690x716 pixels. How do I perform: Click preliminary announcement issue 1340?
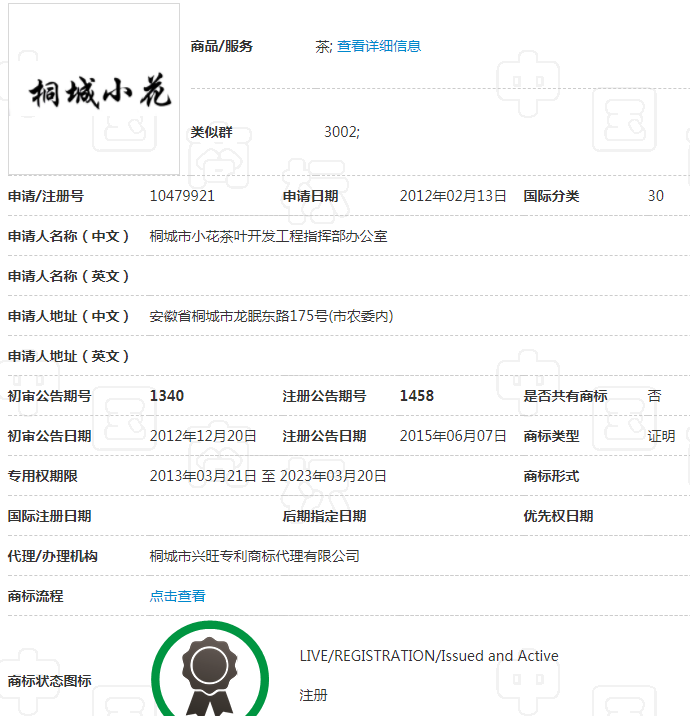pos(167,396)
